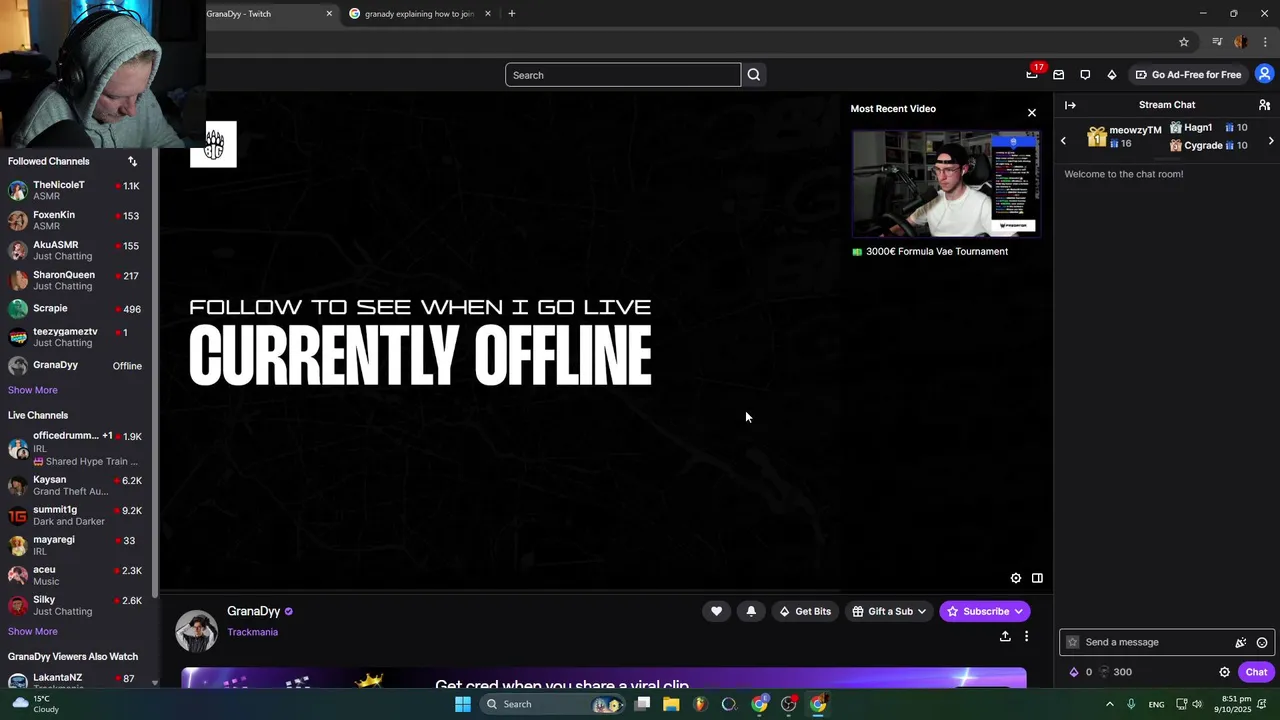Open the Subscribe dropdown button

pyautogui.click(x=985, y=611)
